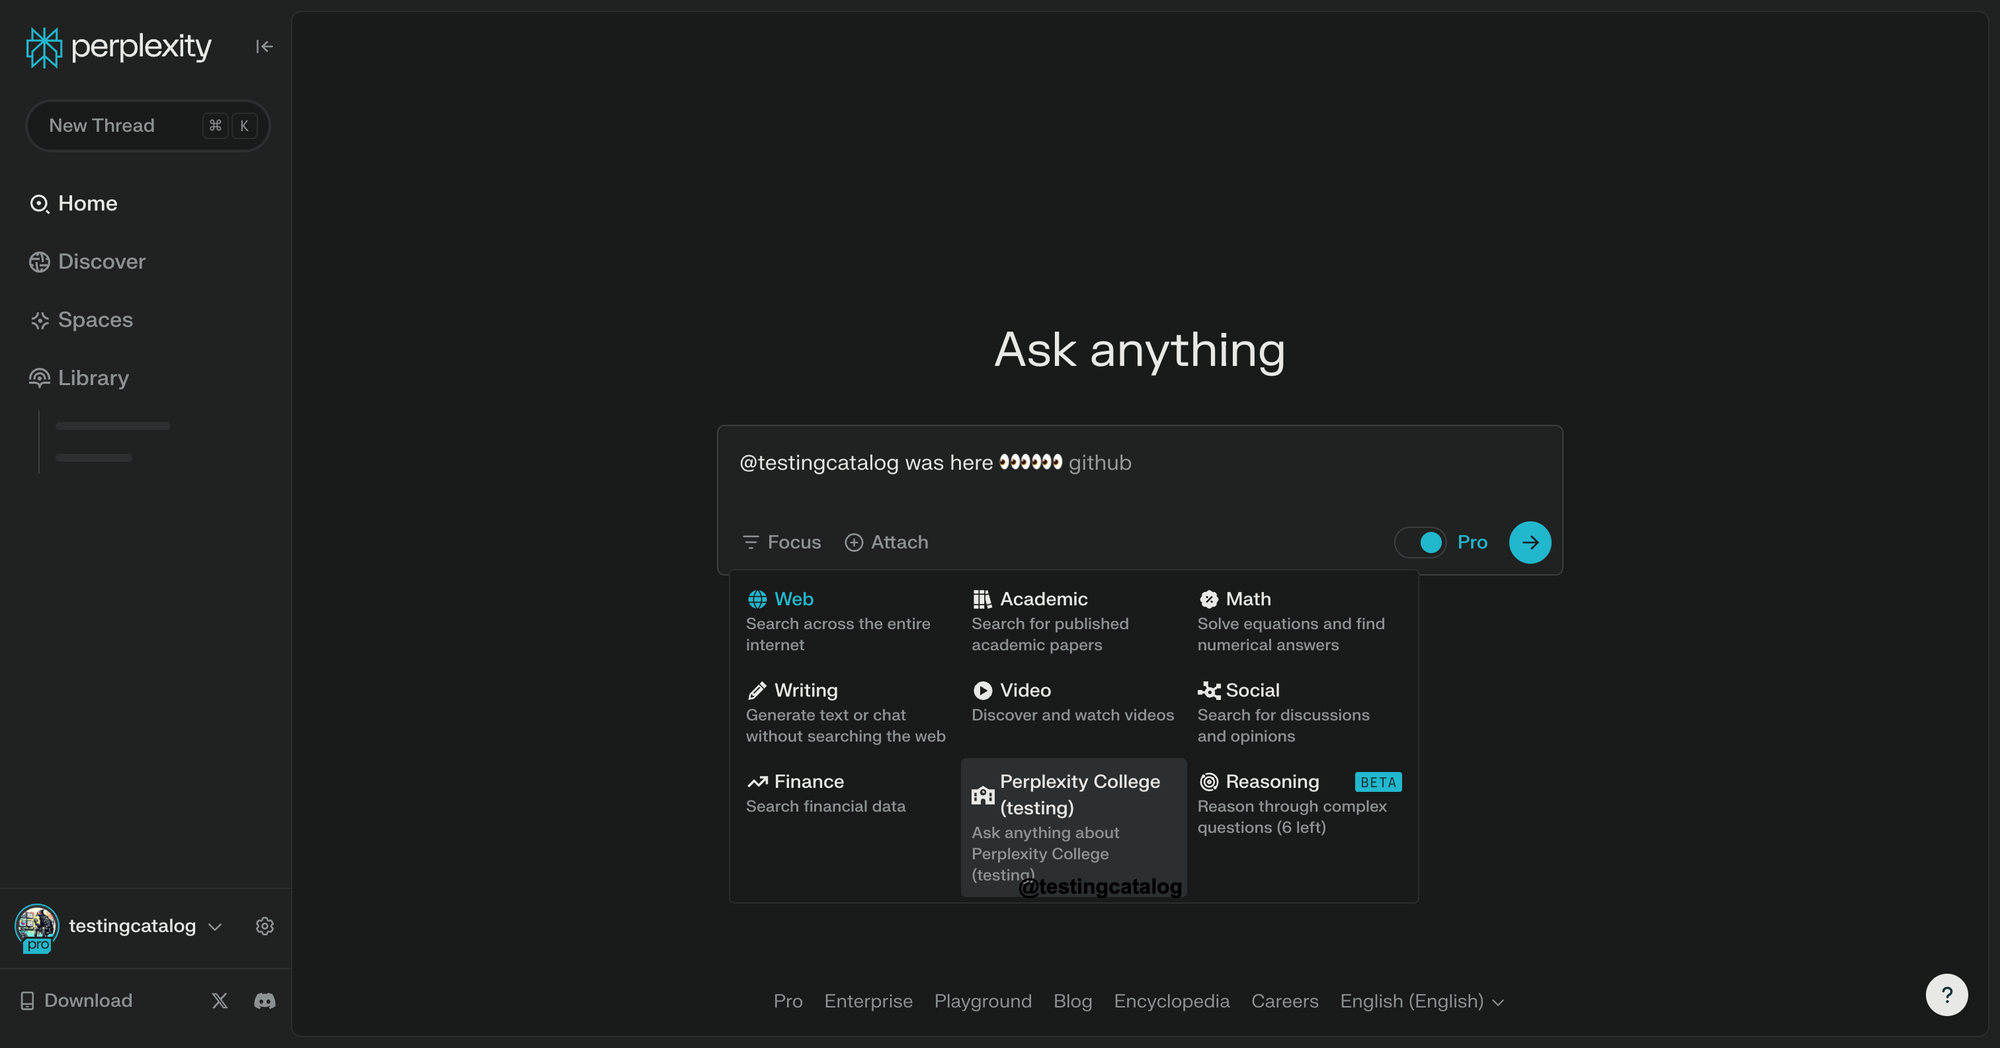The image size is (2000, 1048).
Task: Click the Perplexity logo
Action: click(118, 46)
